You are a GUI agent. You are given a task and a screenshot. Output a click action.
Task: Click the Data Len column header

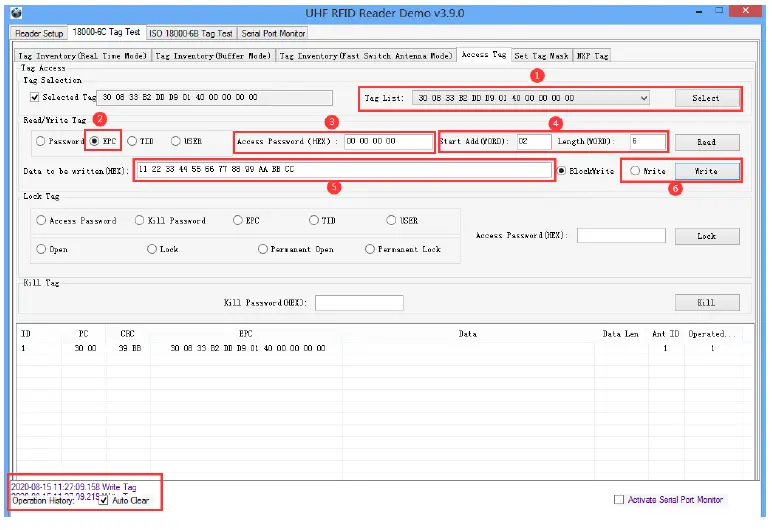[621, 333]
